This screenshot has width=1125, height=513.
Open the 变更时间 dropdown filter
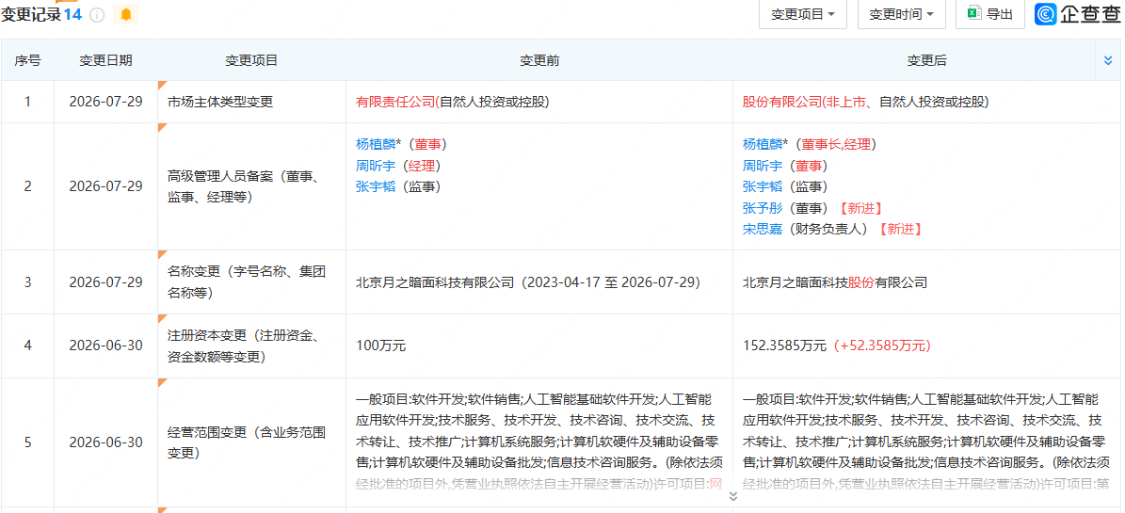point(901,14)
